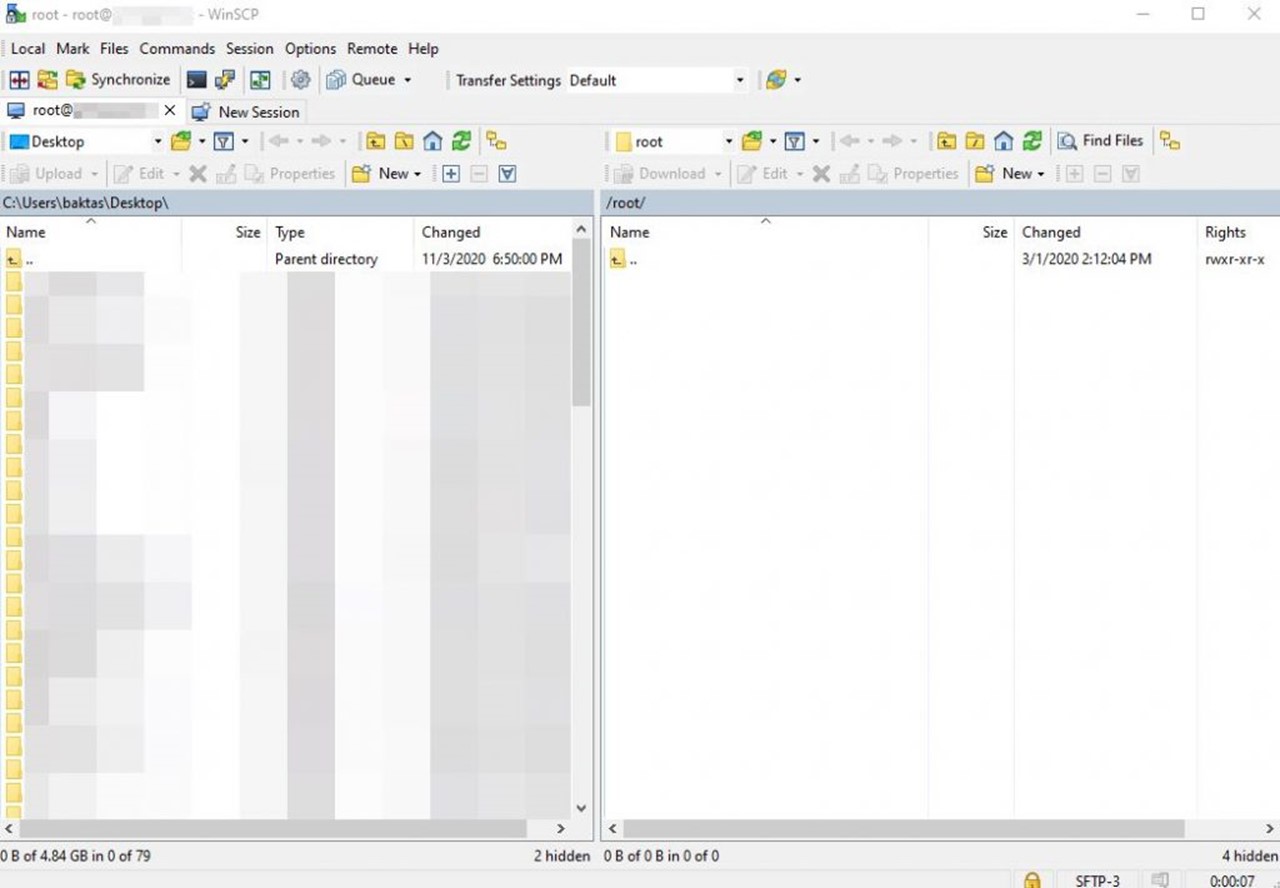Click remote panel horizontal scrollbar thumb

[x=903, y=829]
